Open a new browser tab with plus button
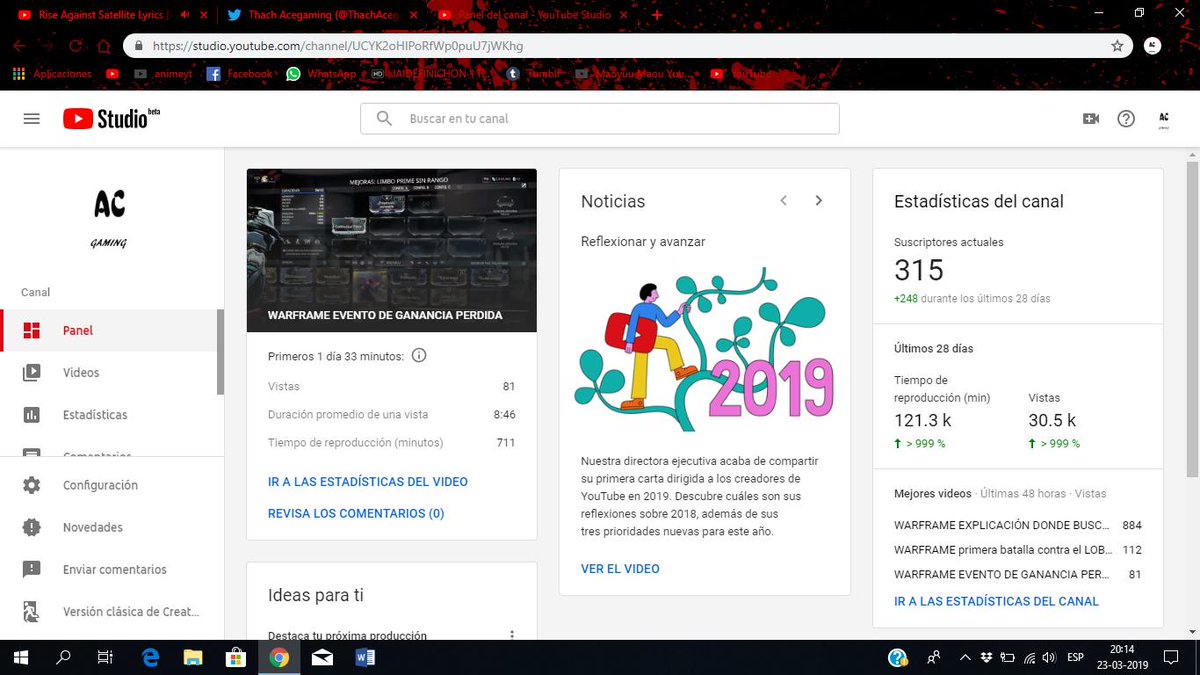 pos(657,15)
